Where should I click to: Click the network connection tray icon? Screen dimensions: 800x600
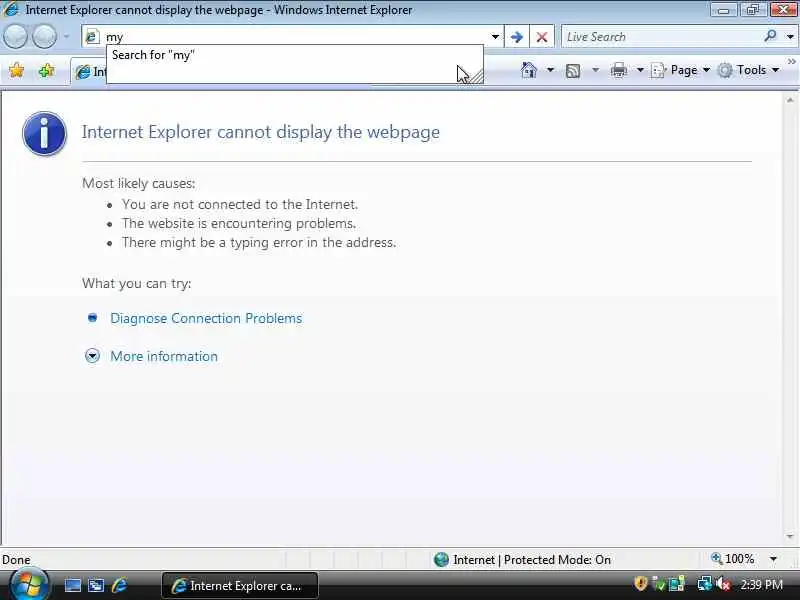point(705,584)
